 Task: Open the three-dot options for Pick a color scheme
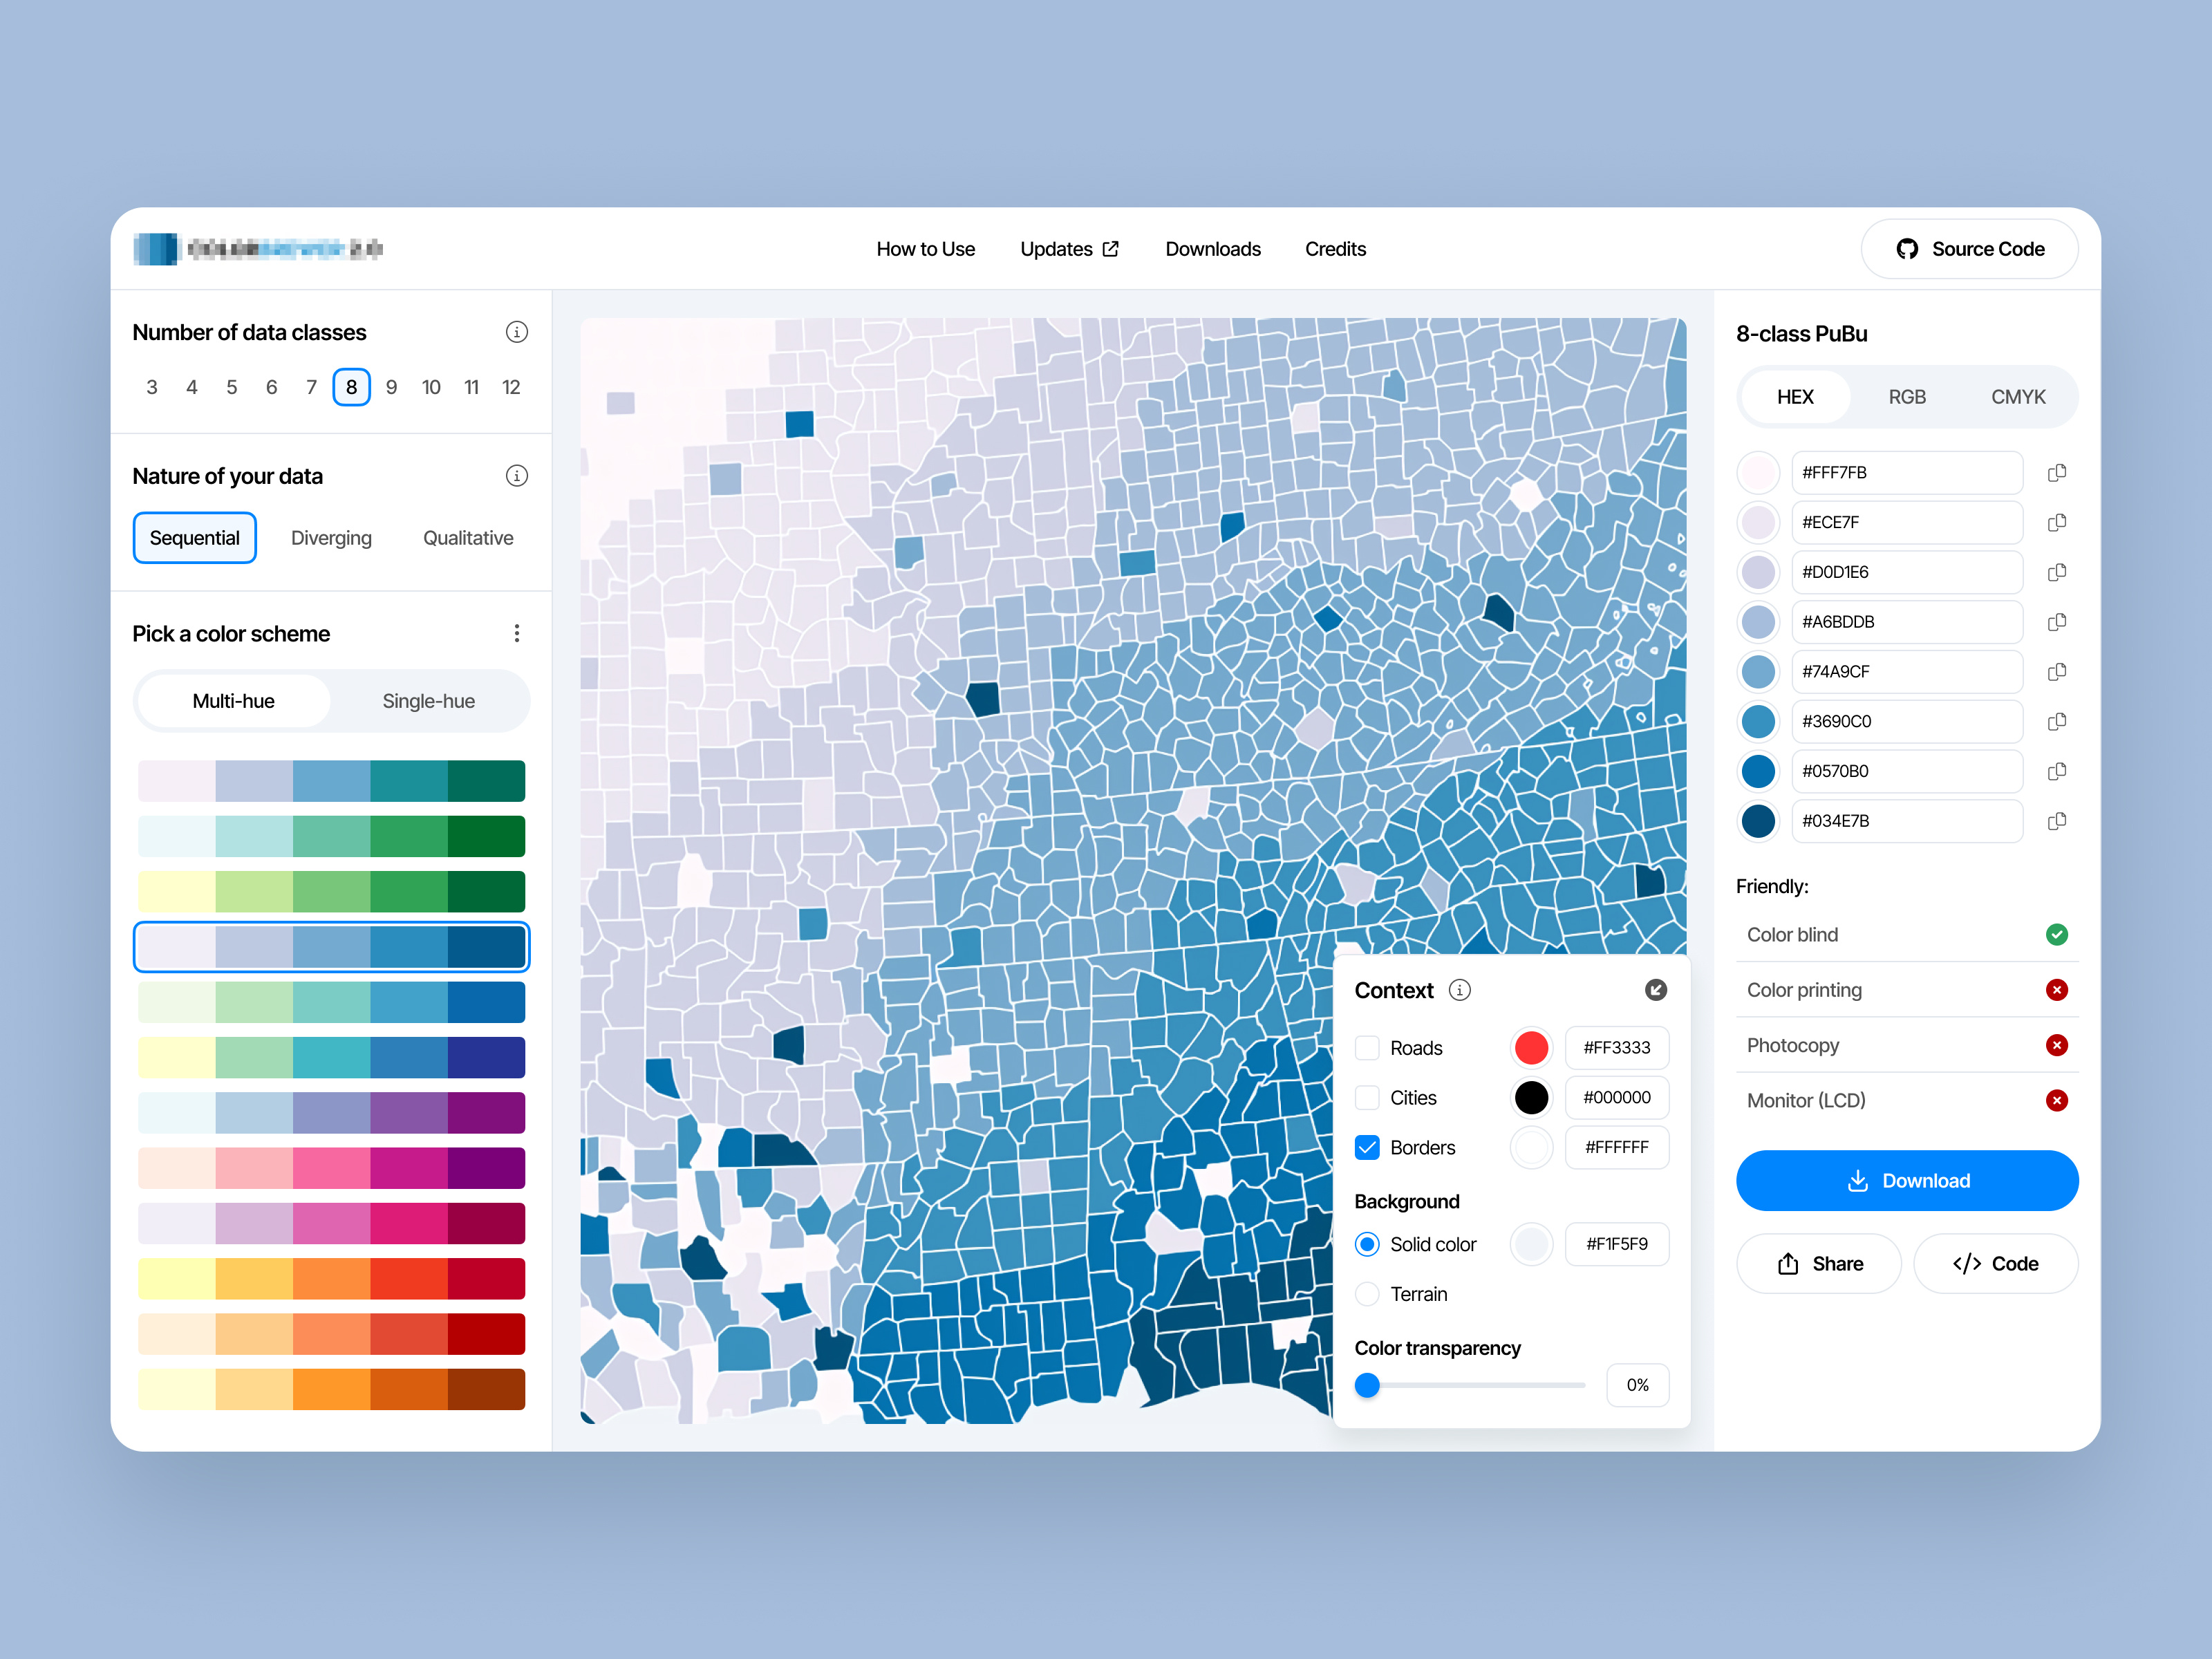point(517,633)
